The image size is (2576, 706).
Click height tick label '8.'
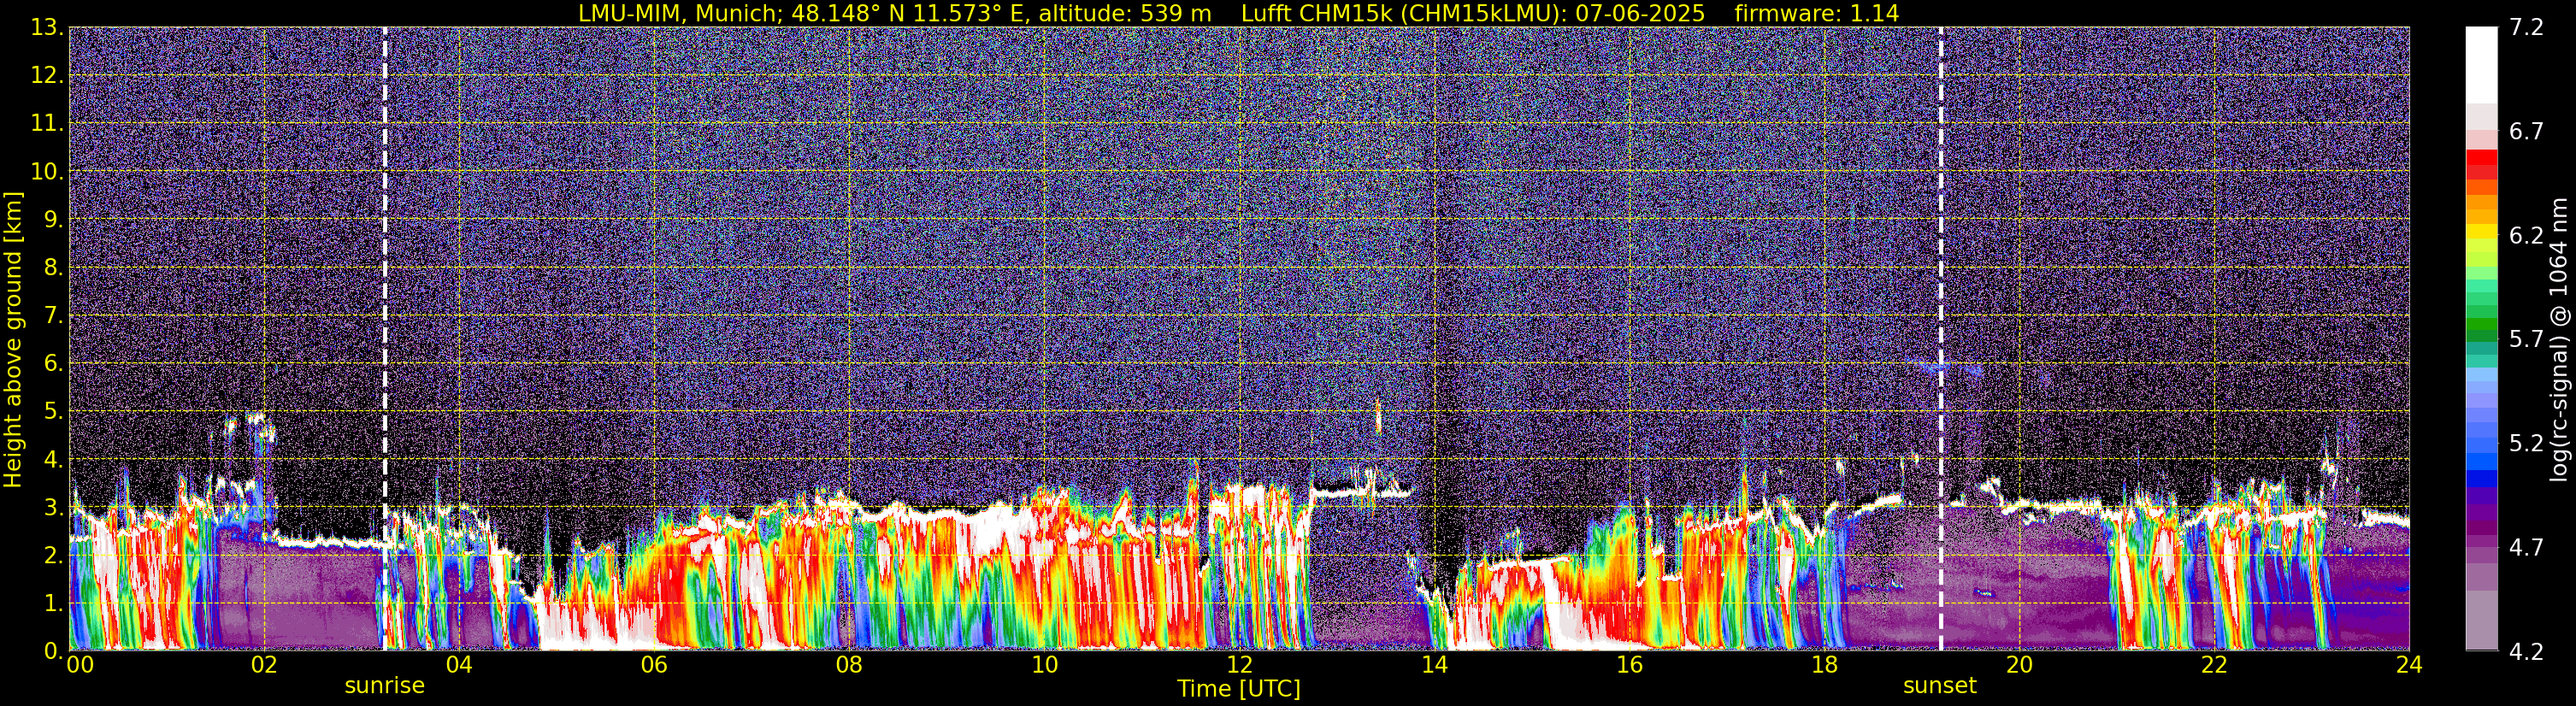pos(53,267)
